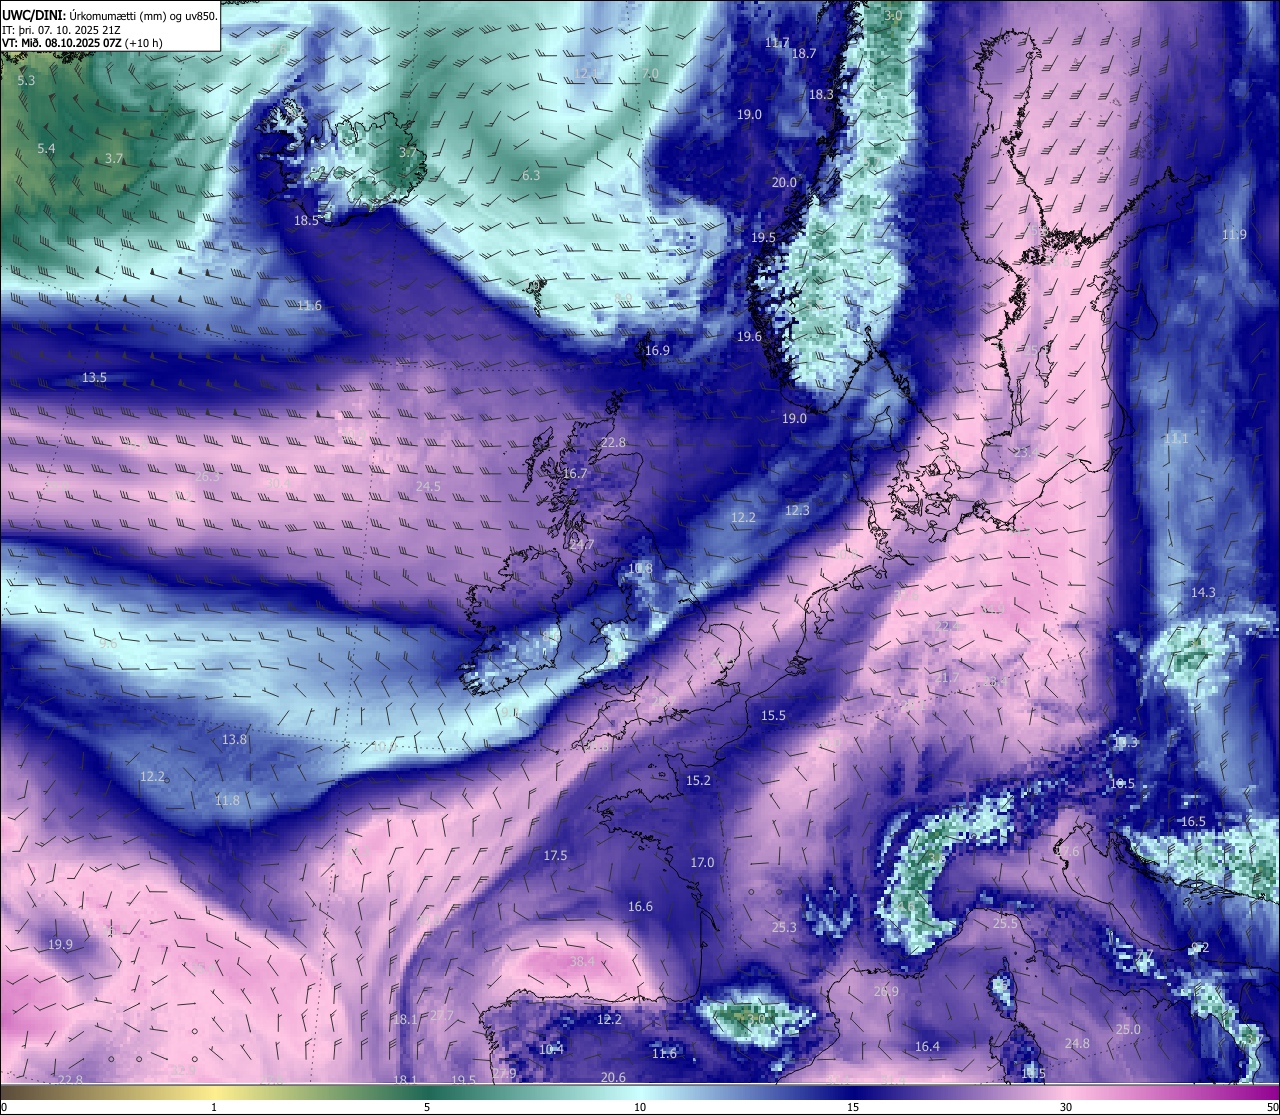This screenshot has width=1280, height=1115.
Task: Click the map value '19.6'
Action: coord(749,337)
